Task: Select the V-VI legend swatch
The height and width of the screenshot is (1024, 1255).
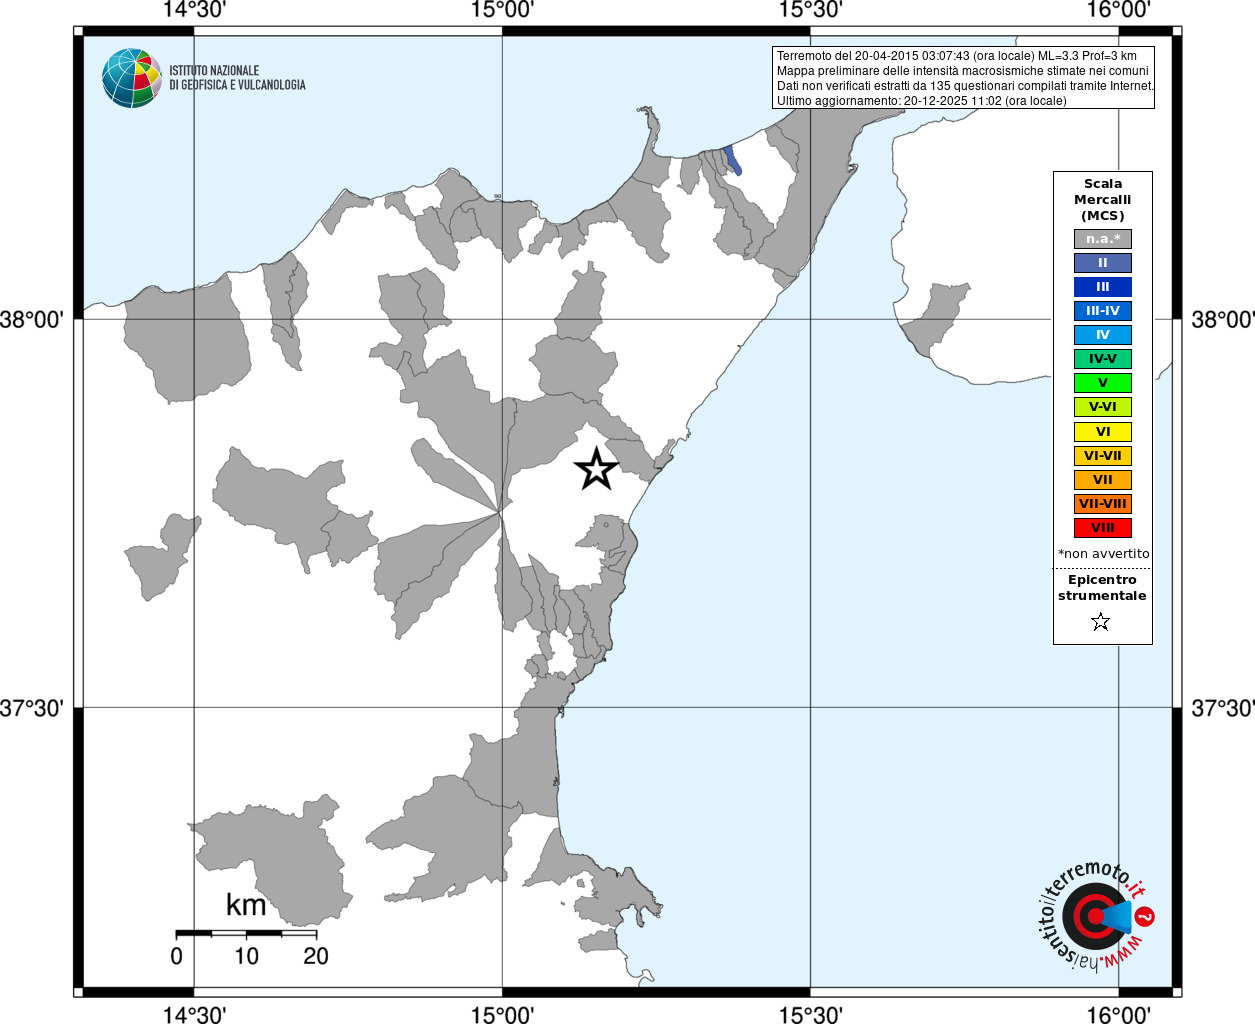Action: click(x=1103, y=407)
